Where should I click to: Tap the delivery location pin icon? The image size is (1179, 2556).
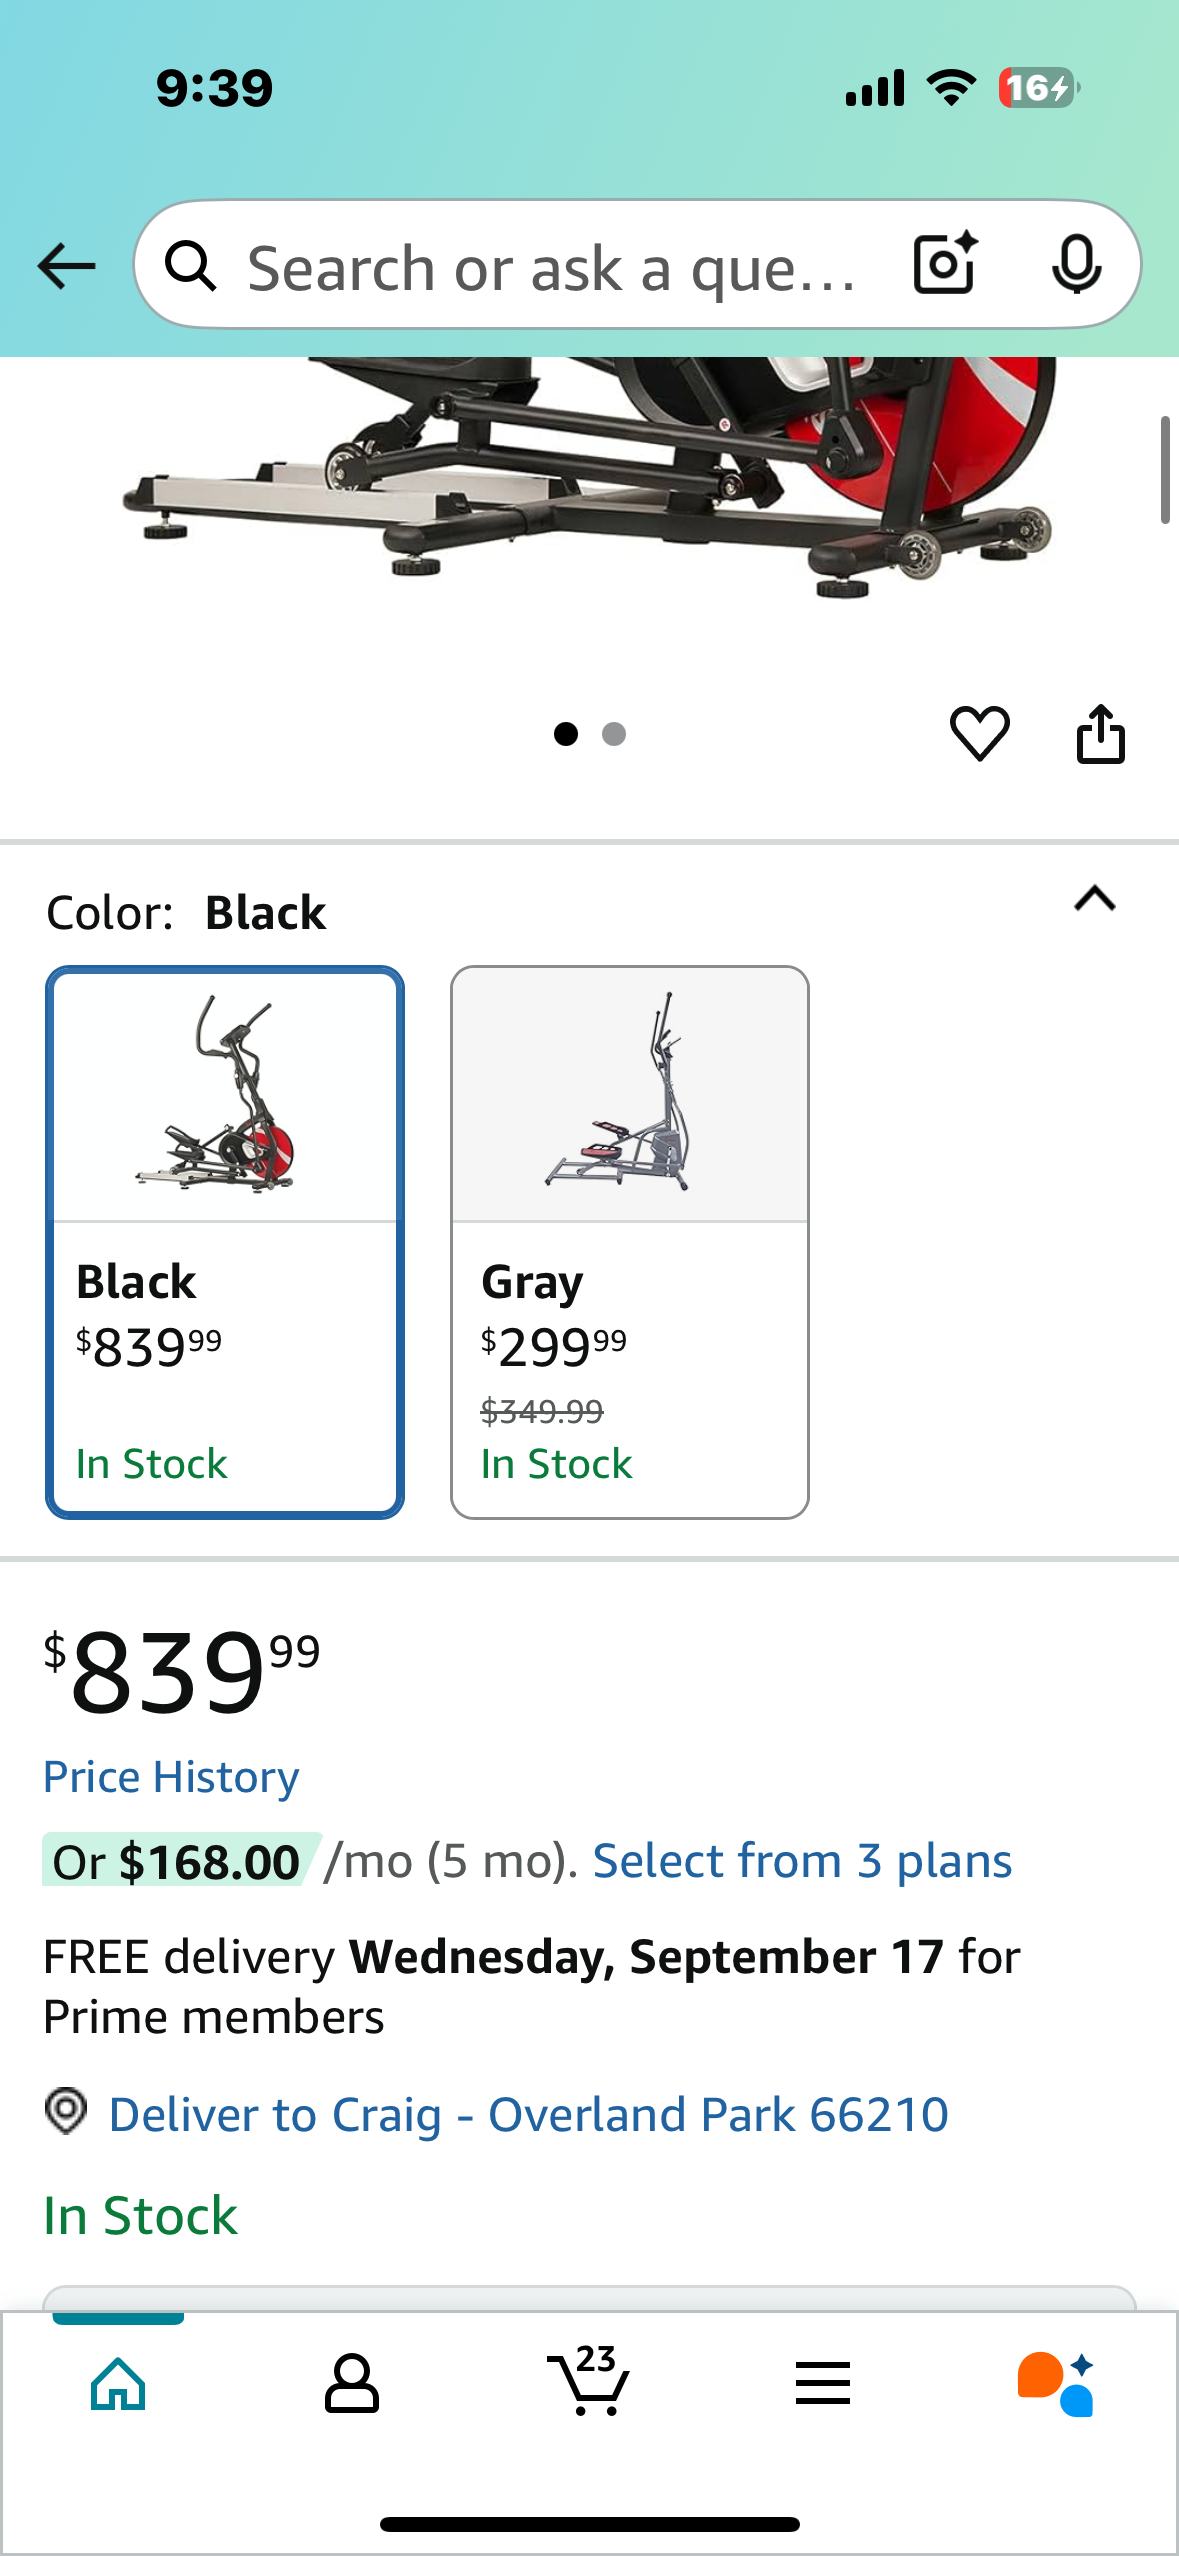(x=66, y=2111)
